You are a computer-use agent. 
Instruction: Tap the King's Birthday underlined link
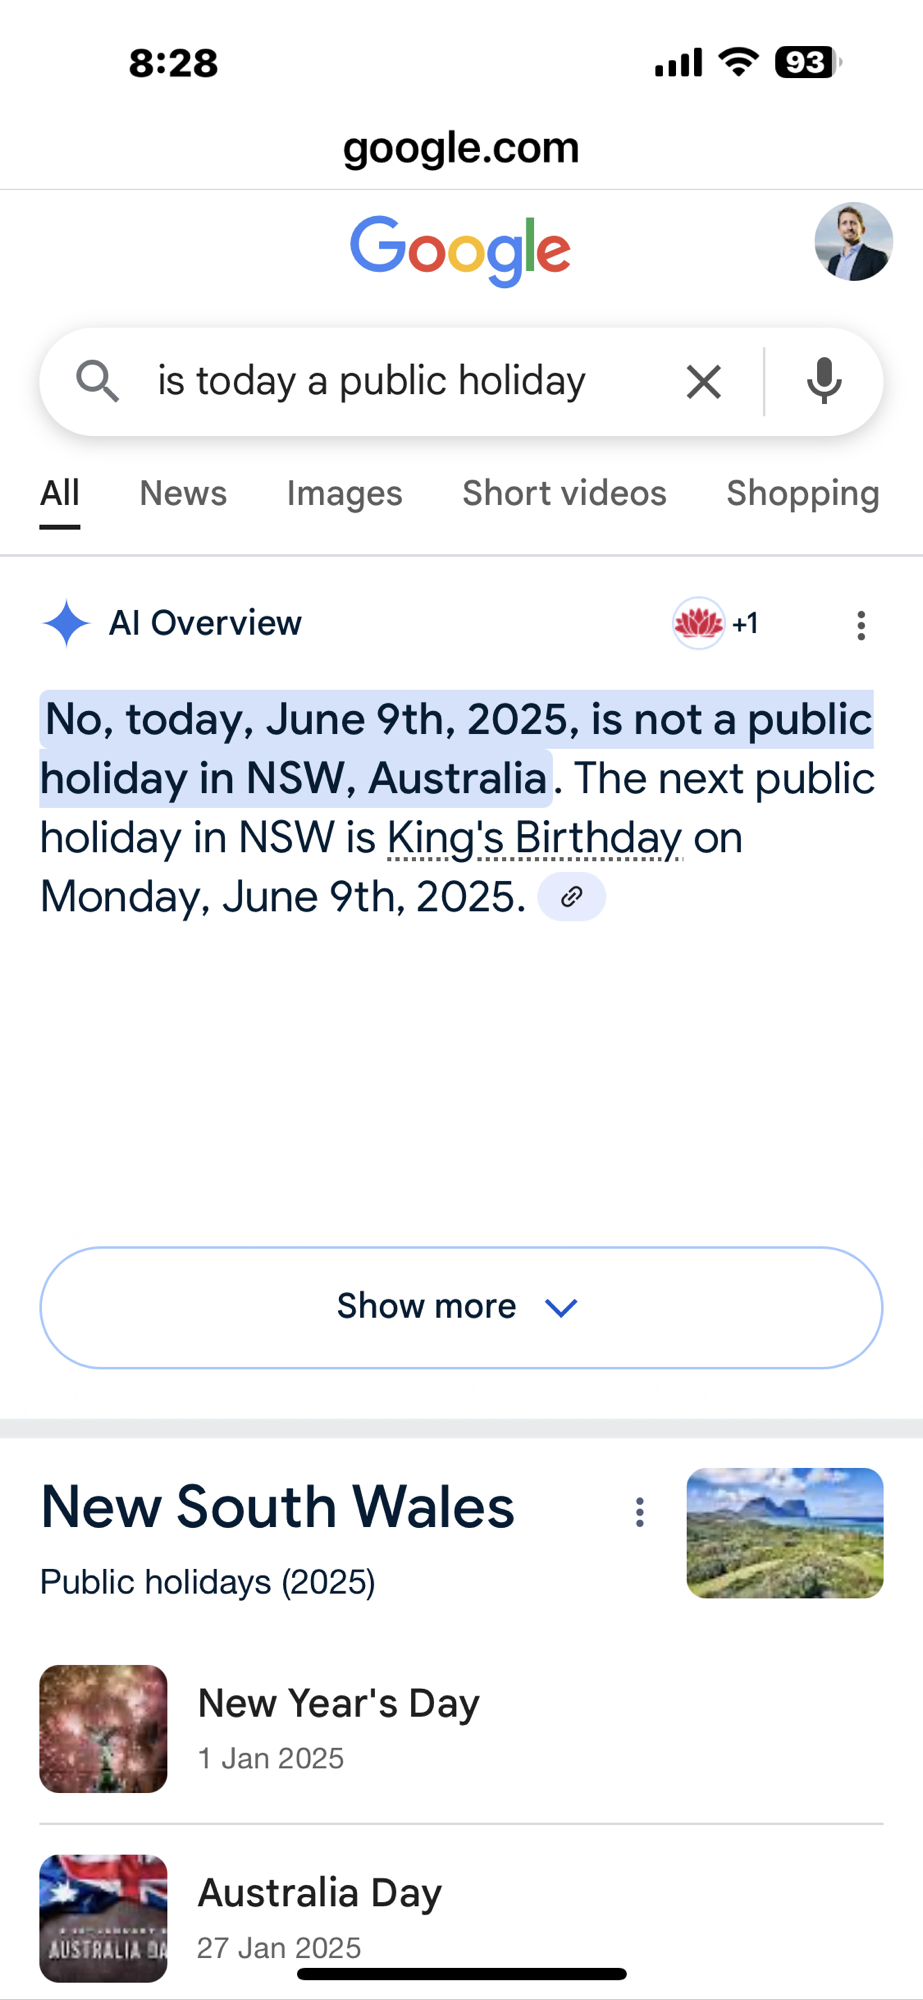point(535,838)
